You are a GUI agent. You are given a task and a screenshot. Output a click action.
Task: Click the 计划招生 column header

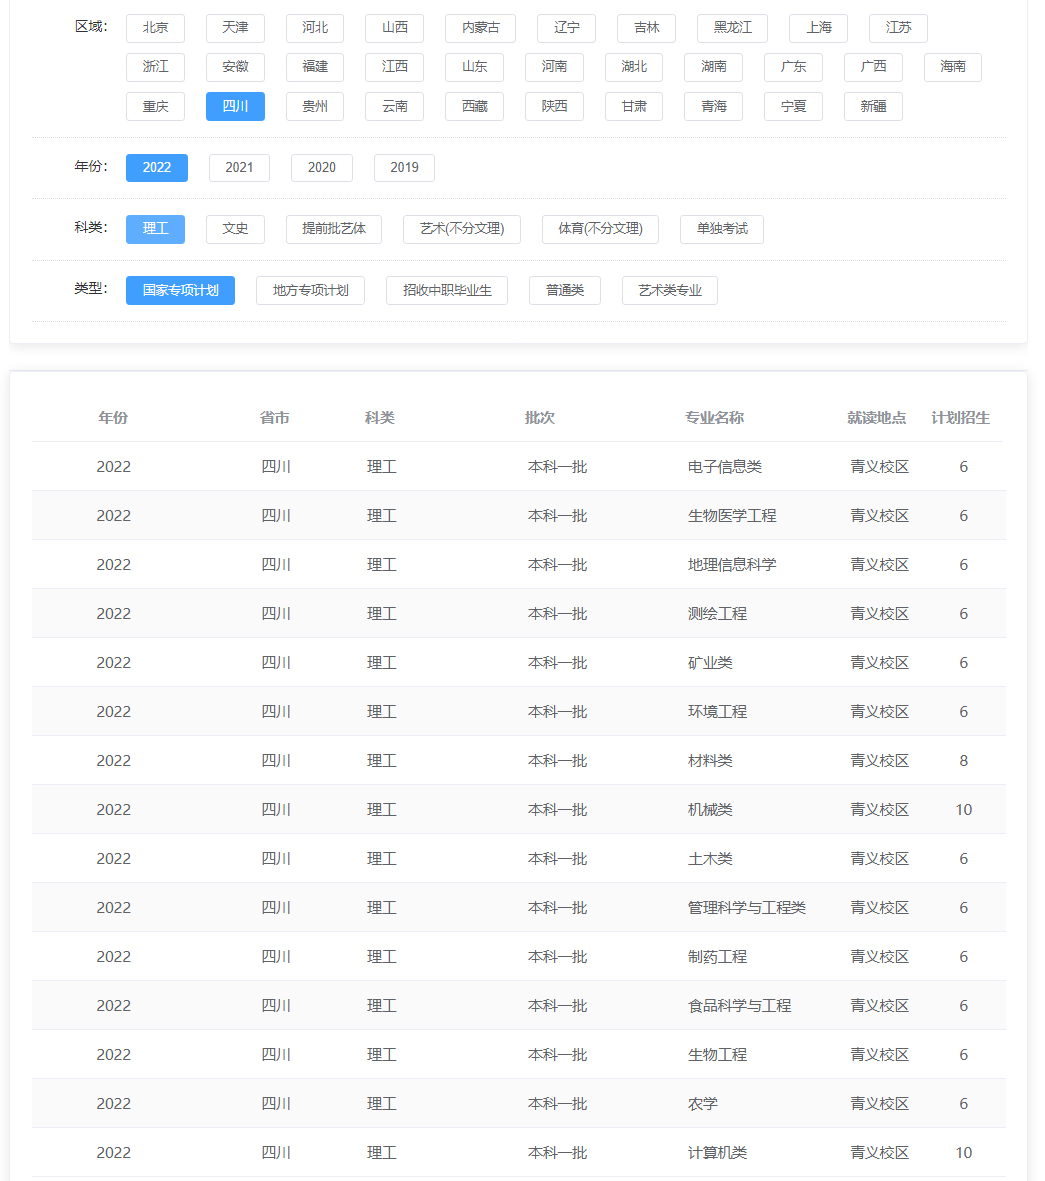[961, 418]
